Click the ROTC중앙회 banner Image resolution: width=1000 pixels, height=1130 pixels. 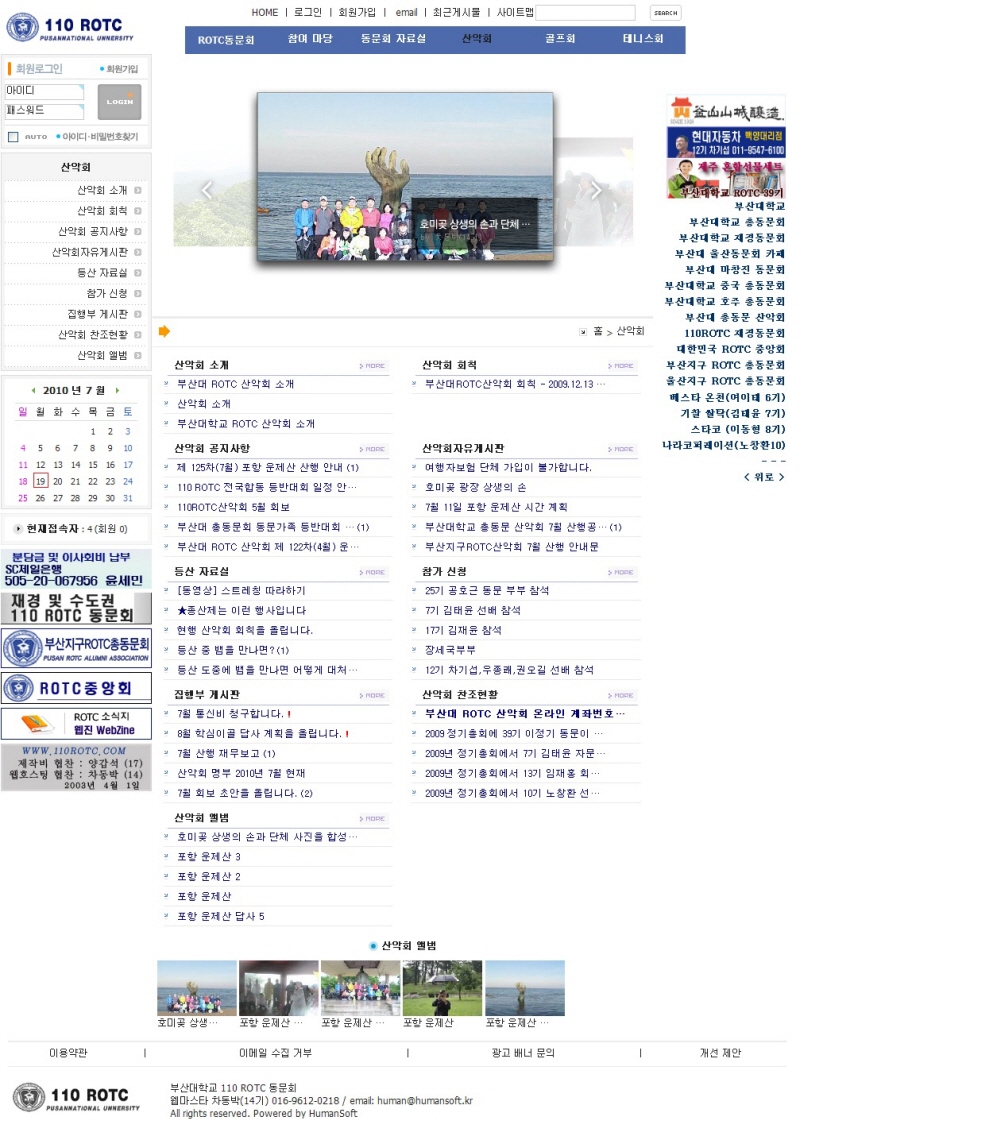point(76,688)
